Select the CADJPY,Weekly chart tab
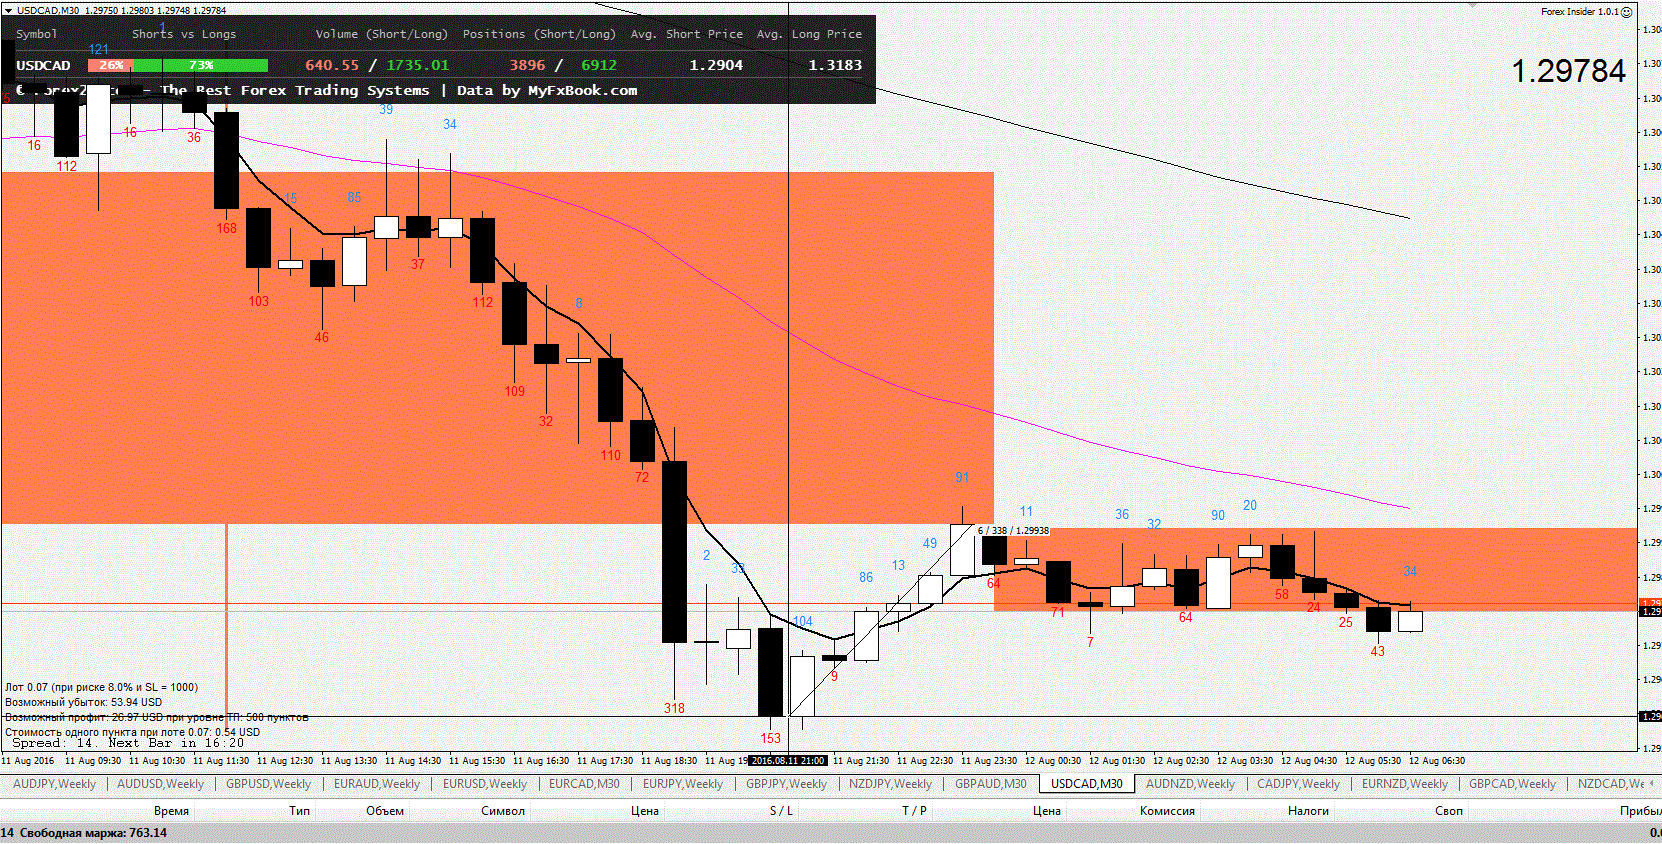Screen dimensions: 1662x844 [1298, 784]
